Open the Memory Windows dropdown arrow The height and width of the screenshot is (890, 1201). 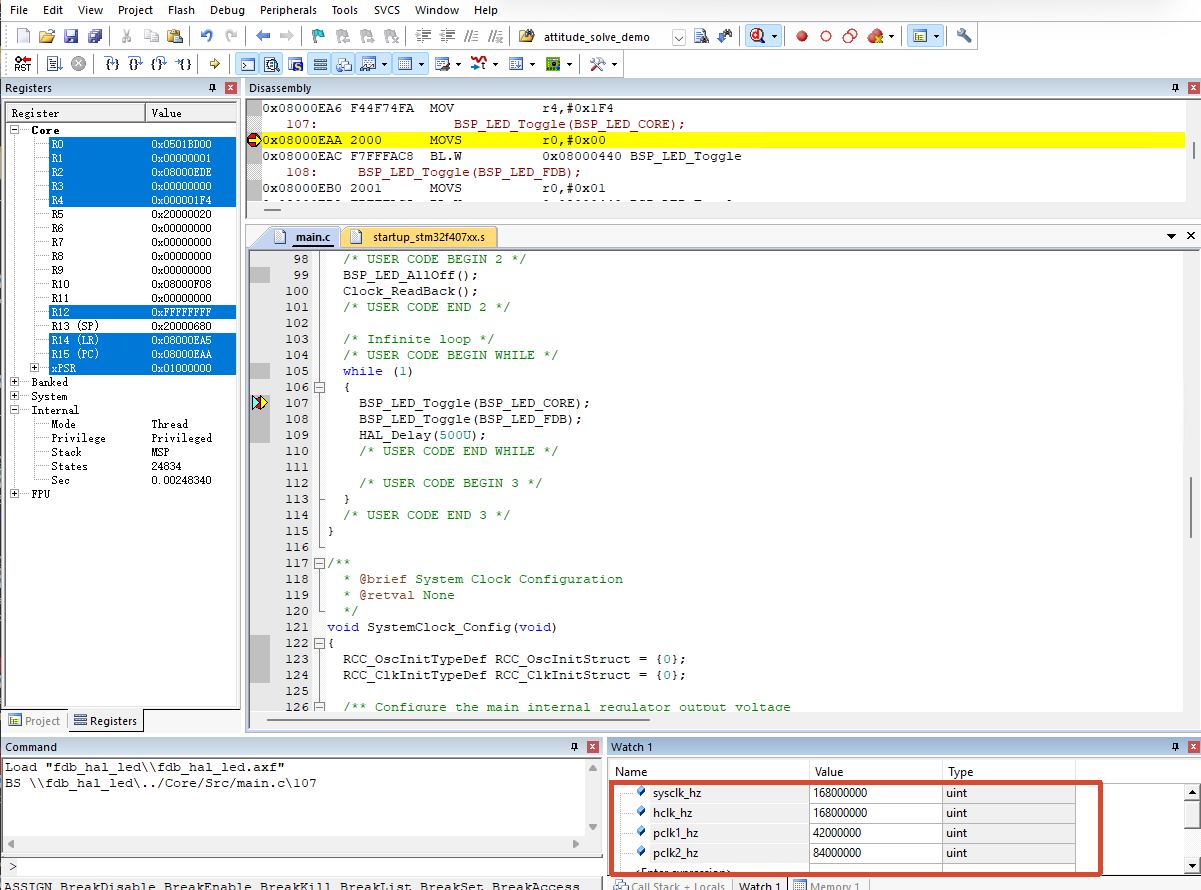pyautogui.click(x=423, y=64)
